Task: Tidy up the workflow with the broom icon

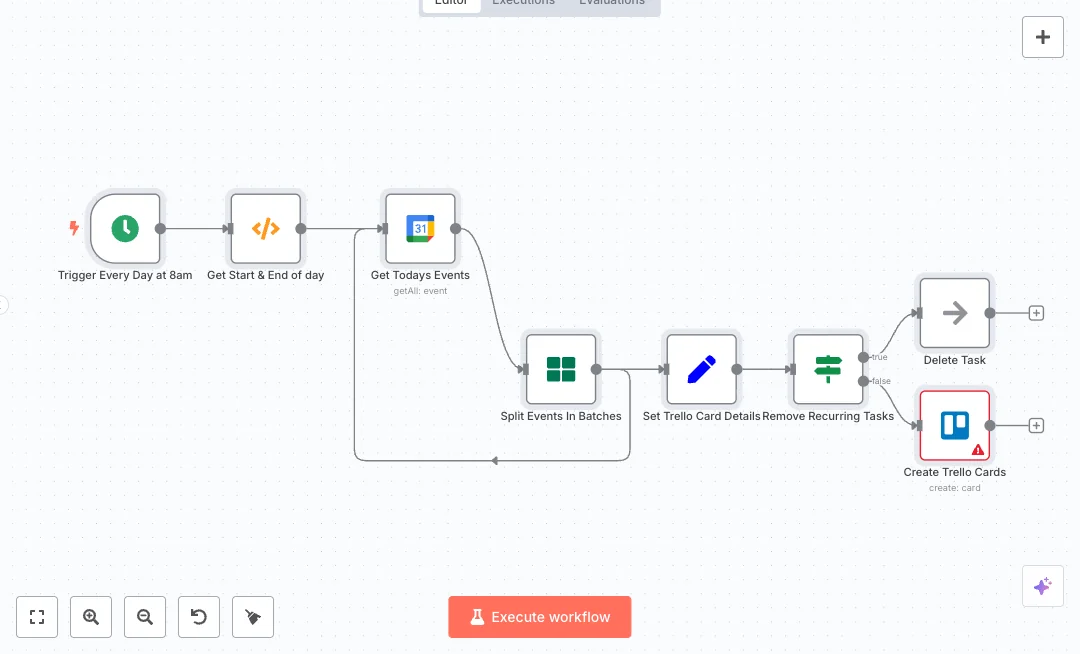Action: pyautogui.click(x=253, y=617)
